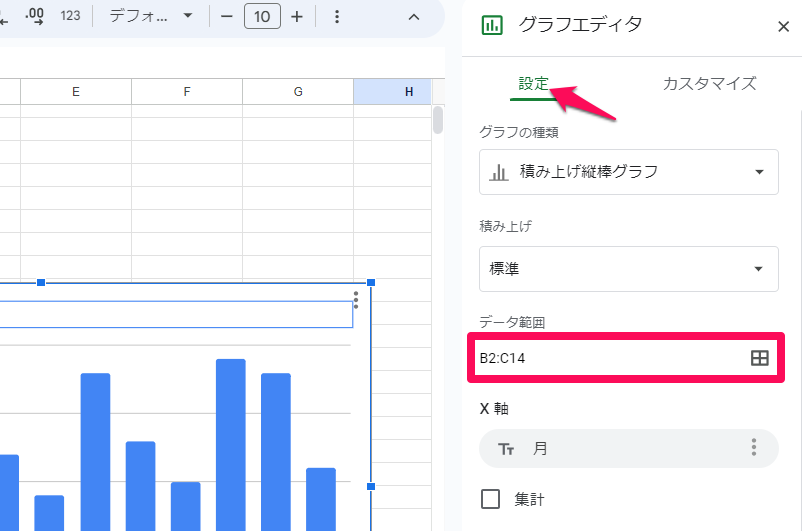Open the グラフの種類 dropdown
The height and width of the screenshot is (531, 802).
click(629, 172)
